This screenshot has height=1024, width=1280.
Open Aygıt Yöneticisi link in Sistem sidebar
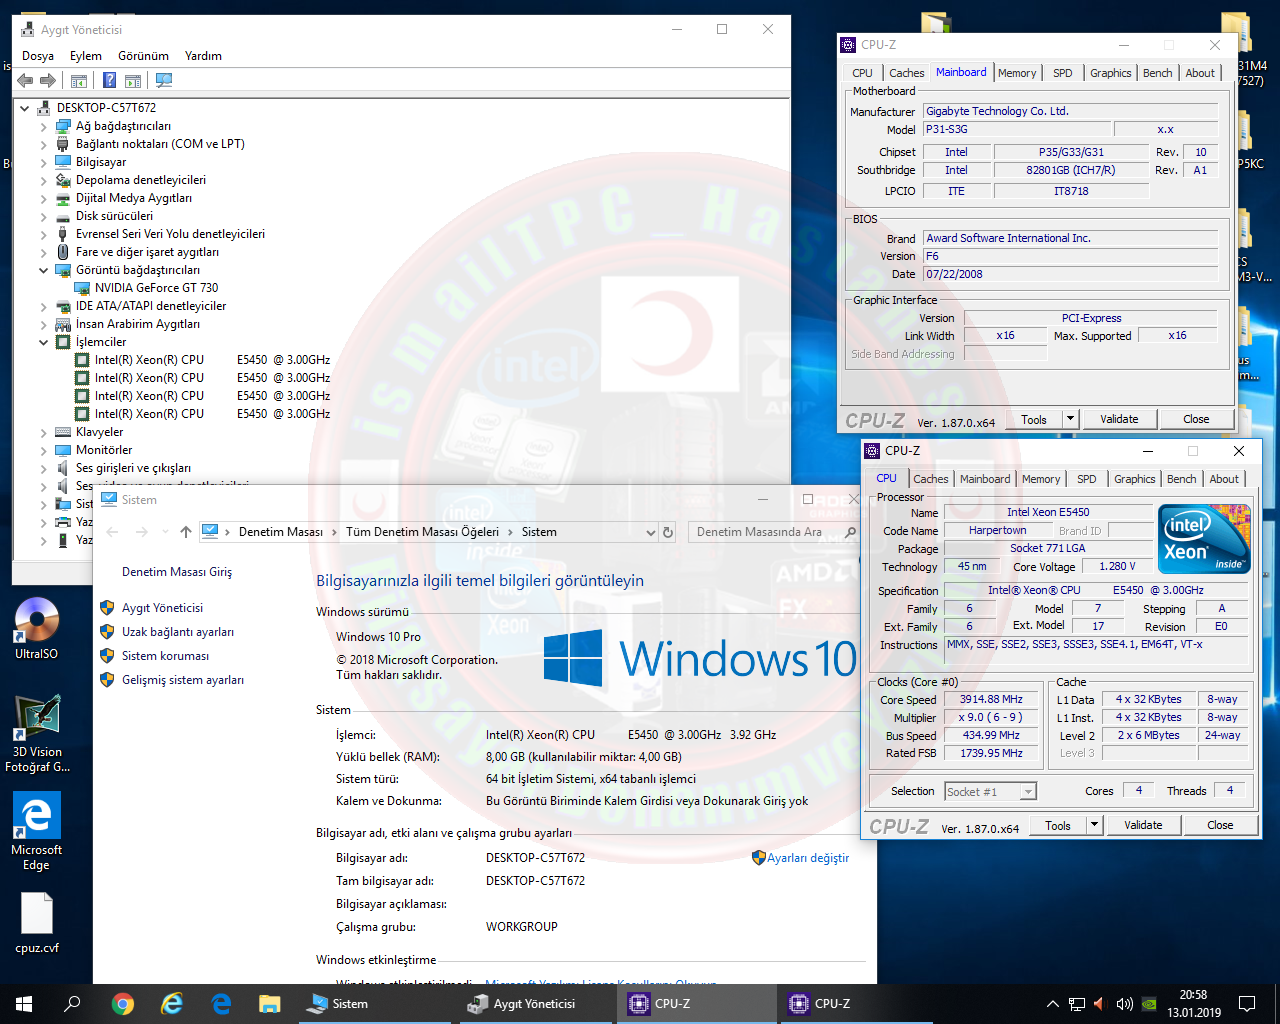[162, 608]
